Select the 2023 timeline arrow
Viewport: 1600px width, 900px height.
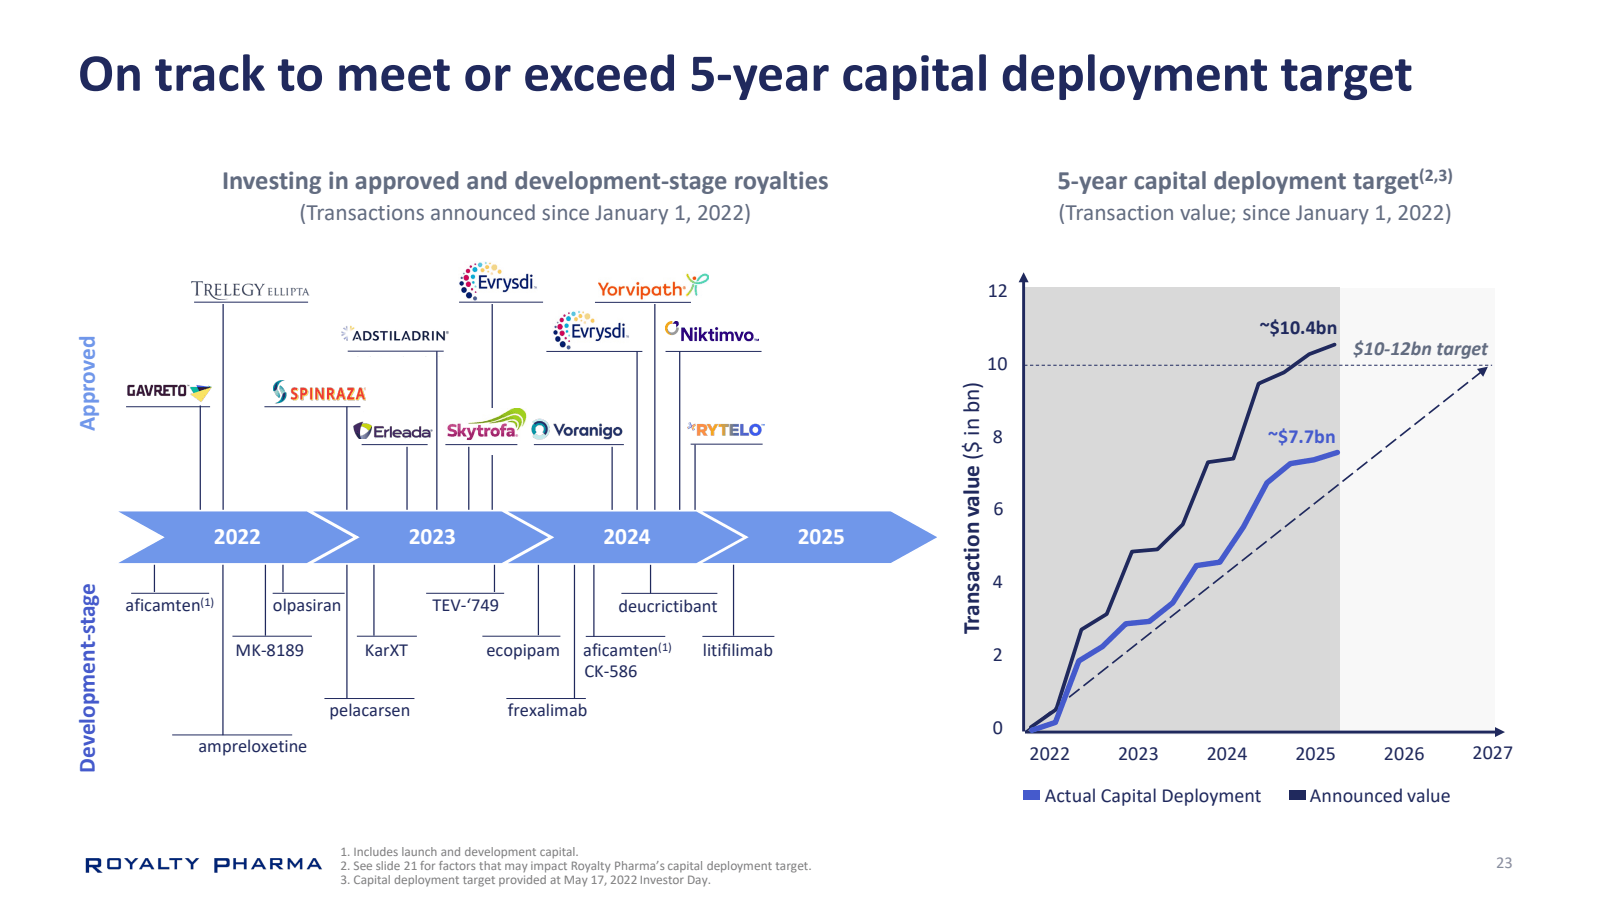pyautogui.click(x=432, y=537)
